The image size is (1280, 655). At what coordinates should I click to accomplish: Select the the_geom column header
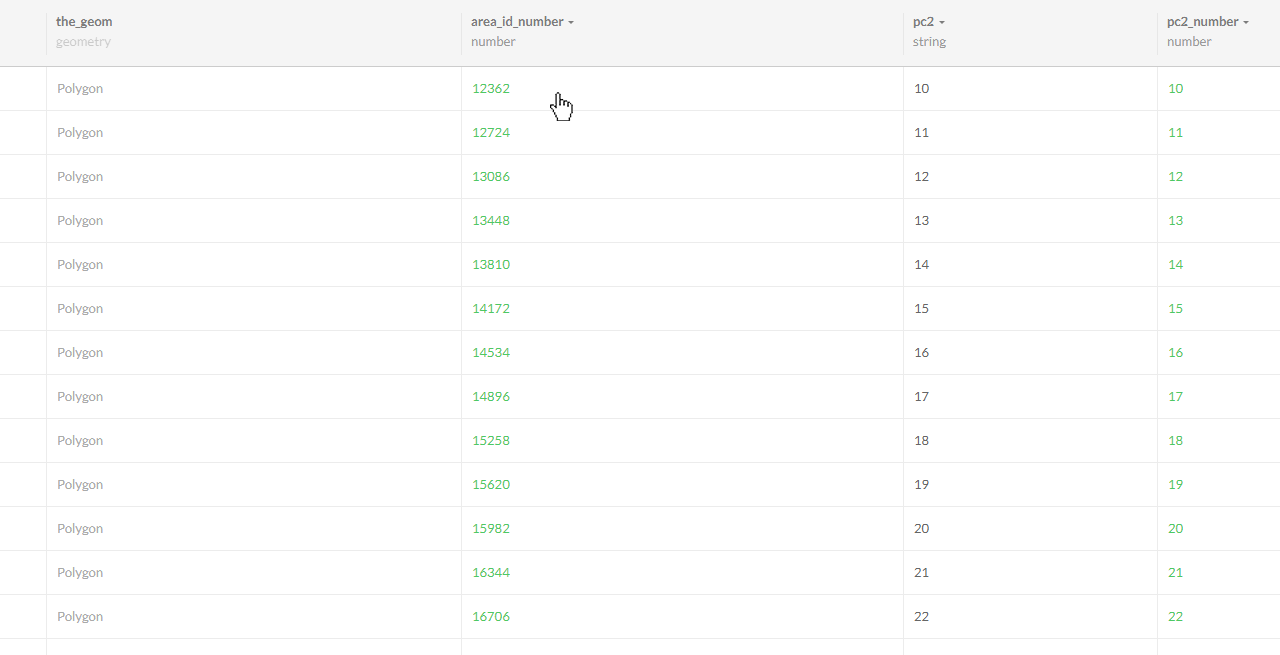coord(84,21)
